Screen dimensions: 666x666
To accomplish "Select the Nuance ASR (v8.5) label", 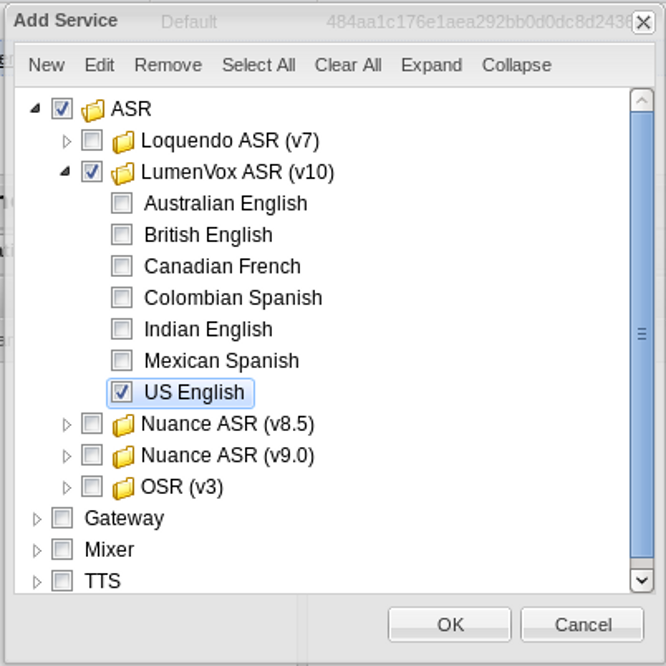I will click(x=227, y=424).
